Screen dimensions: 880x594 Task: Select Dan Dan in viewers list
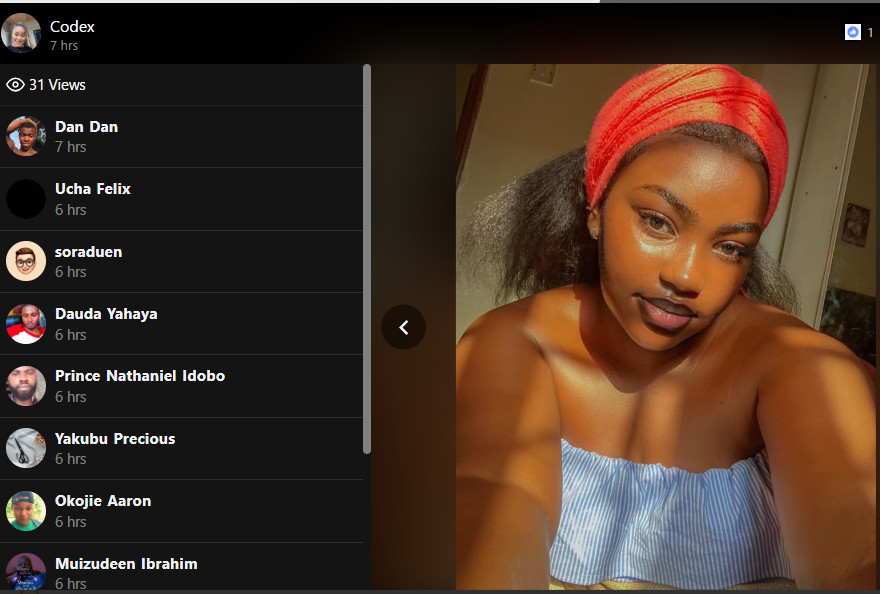[86, 127]
